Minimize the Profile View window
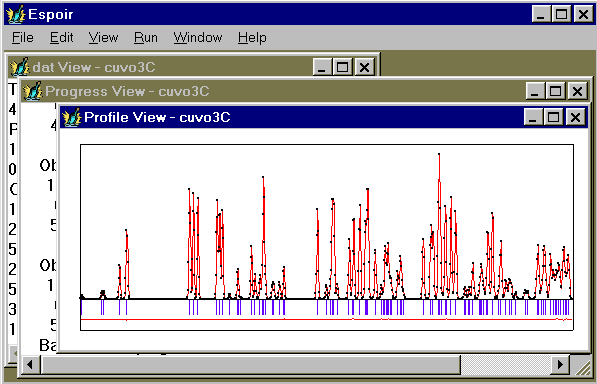The image size is (597, 384). point(533,117)
